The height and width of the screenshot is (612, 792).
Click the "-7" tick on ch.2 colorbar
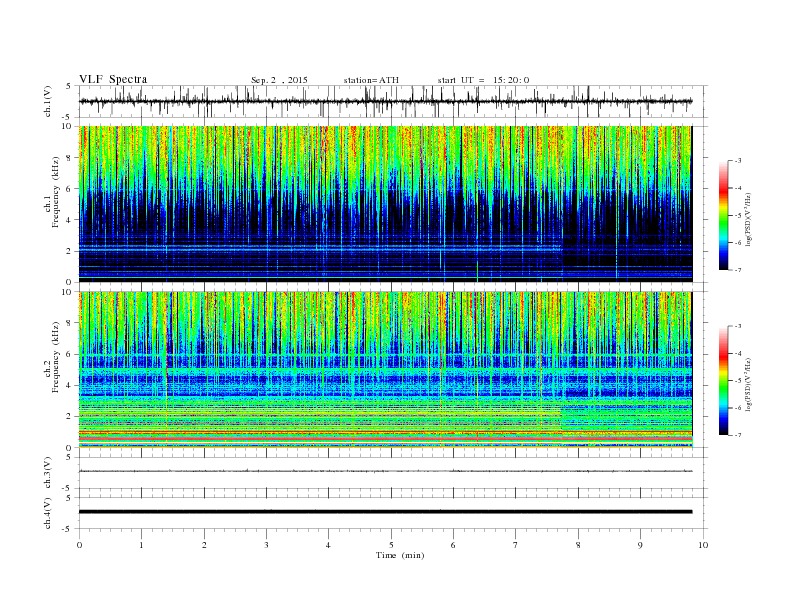point(737,435)
